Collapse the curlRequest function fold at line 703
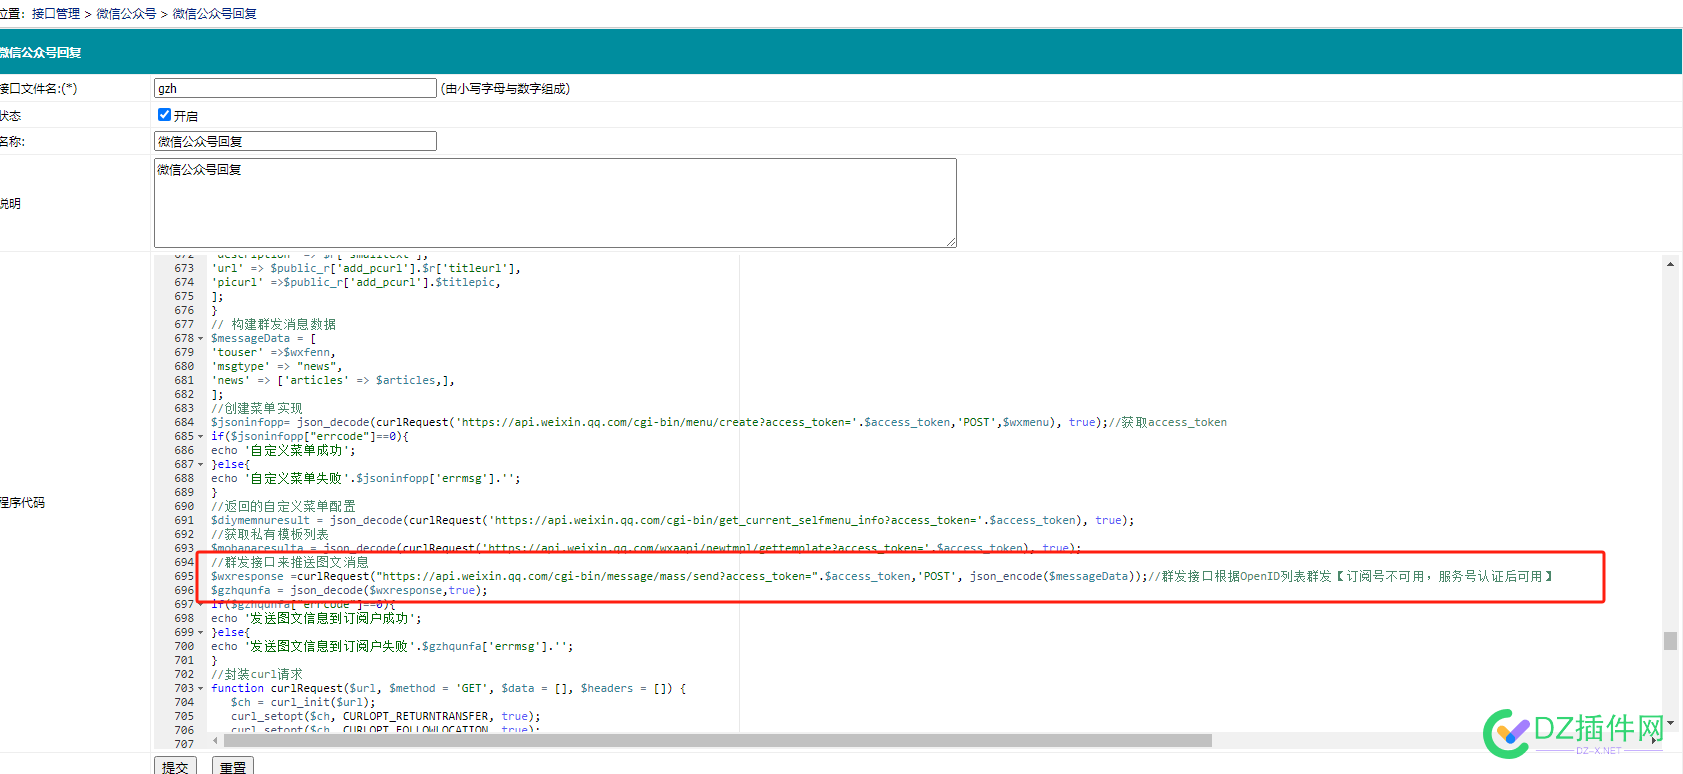Screen dimensions: 1683x774 (200, 689)
